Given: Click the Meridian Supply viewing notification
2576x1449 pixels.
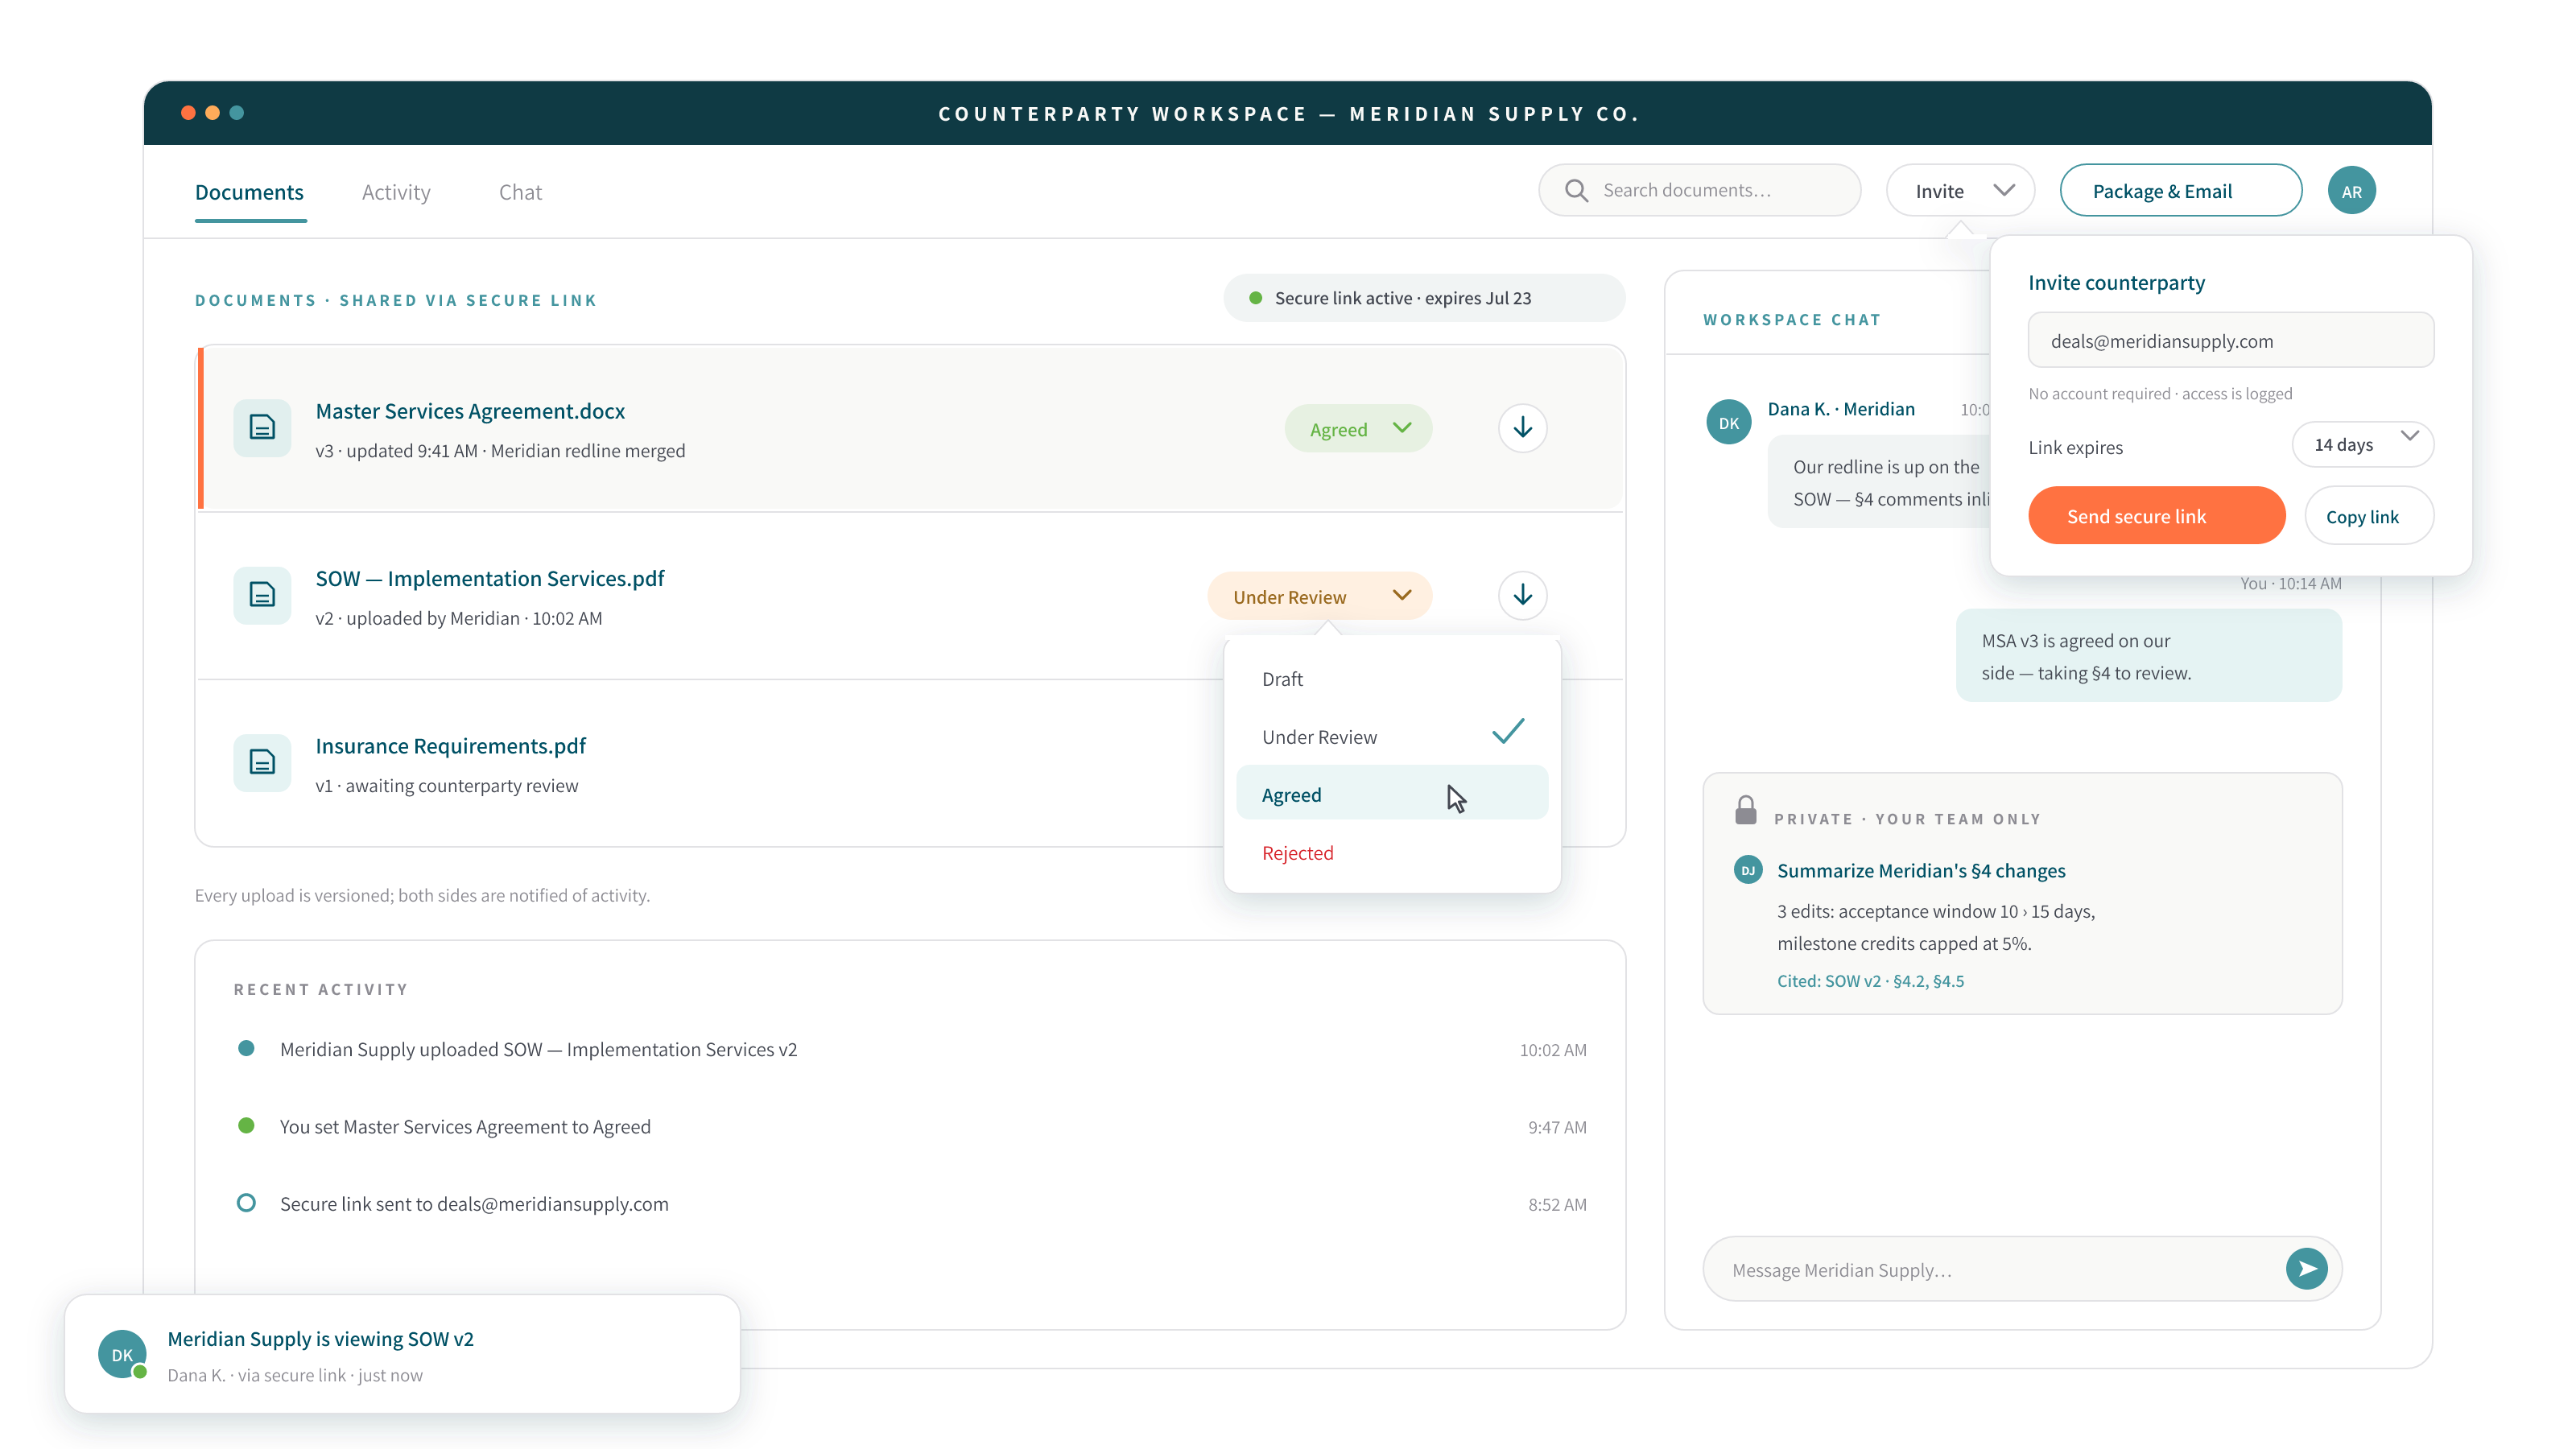Looking at the screenshot, I should point(402,1354).
